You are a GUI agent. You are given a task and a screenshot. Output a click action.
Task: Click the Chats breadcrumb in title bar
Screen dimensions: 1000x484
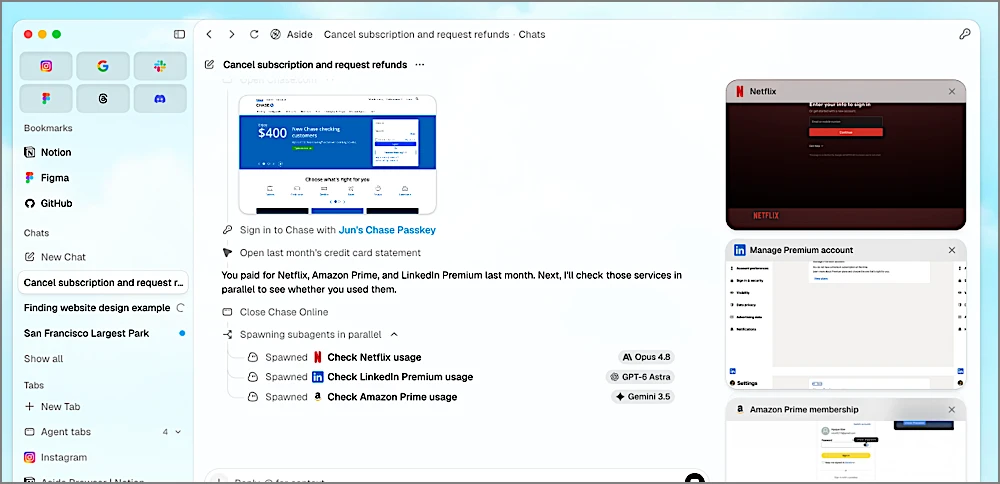[x=532, y=34]
